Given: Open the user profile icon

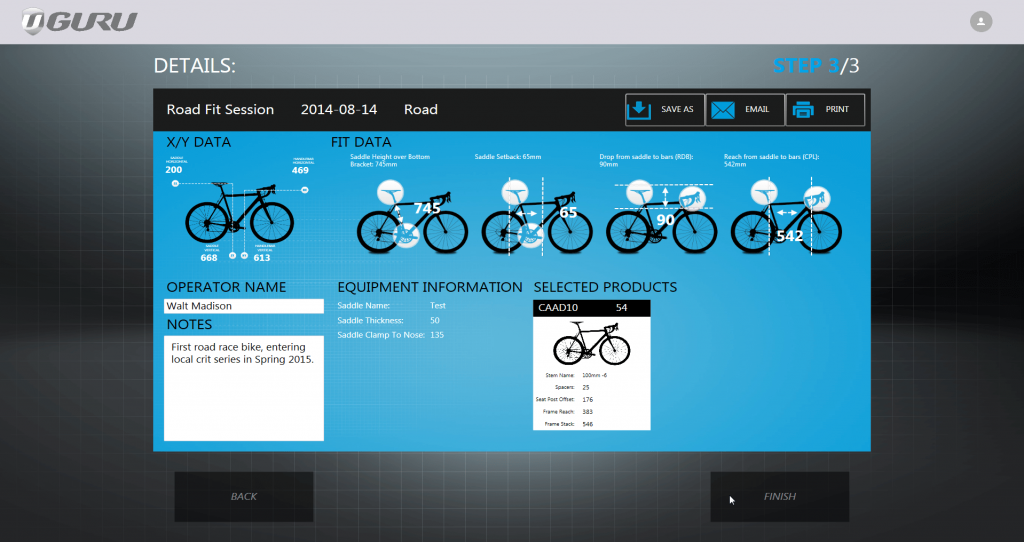Looking at the screenshot, I should (x=981, y=21).
